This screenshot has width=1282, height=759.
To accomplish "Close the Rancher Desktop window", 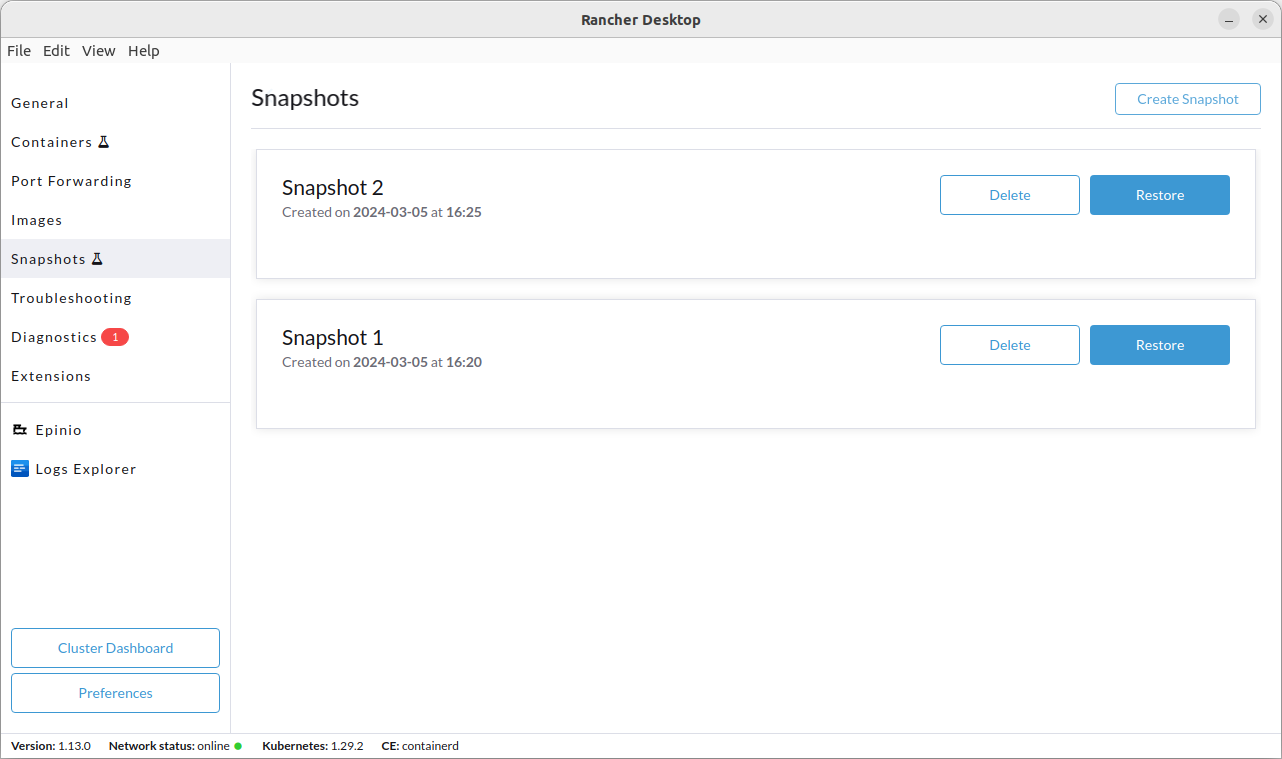I will tap(1263, 19).
